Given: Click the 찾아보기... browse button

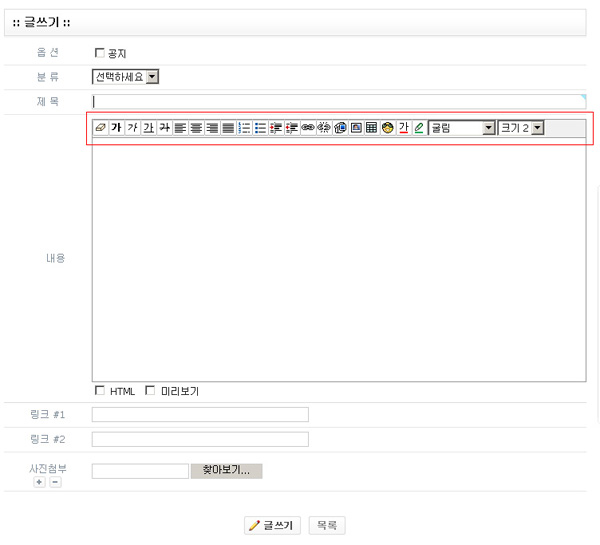Looking at the screenshot, I should (227, 471).
